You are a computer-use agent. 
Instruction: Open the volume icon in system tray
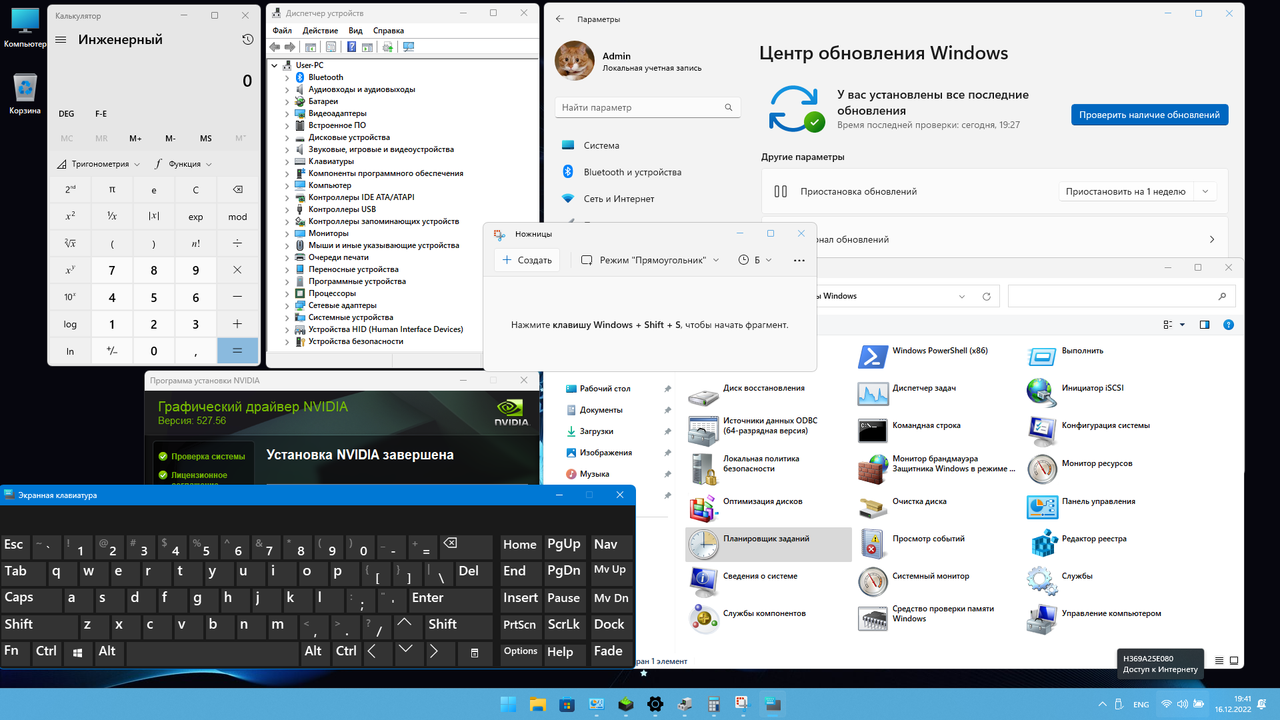pyautogui.click(x=1183, y=705)
